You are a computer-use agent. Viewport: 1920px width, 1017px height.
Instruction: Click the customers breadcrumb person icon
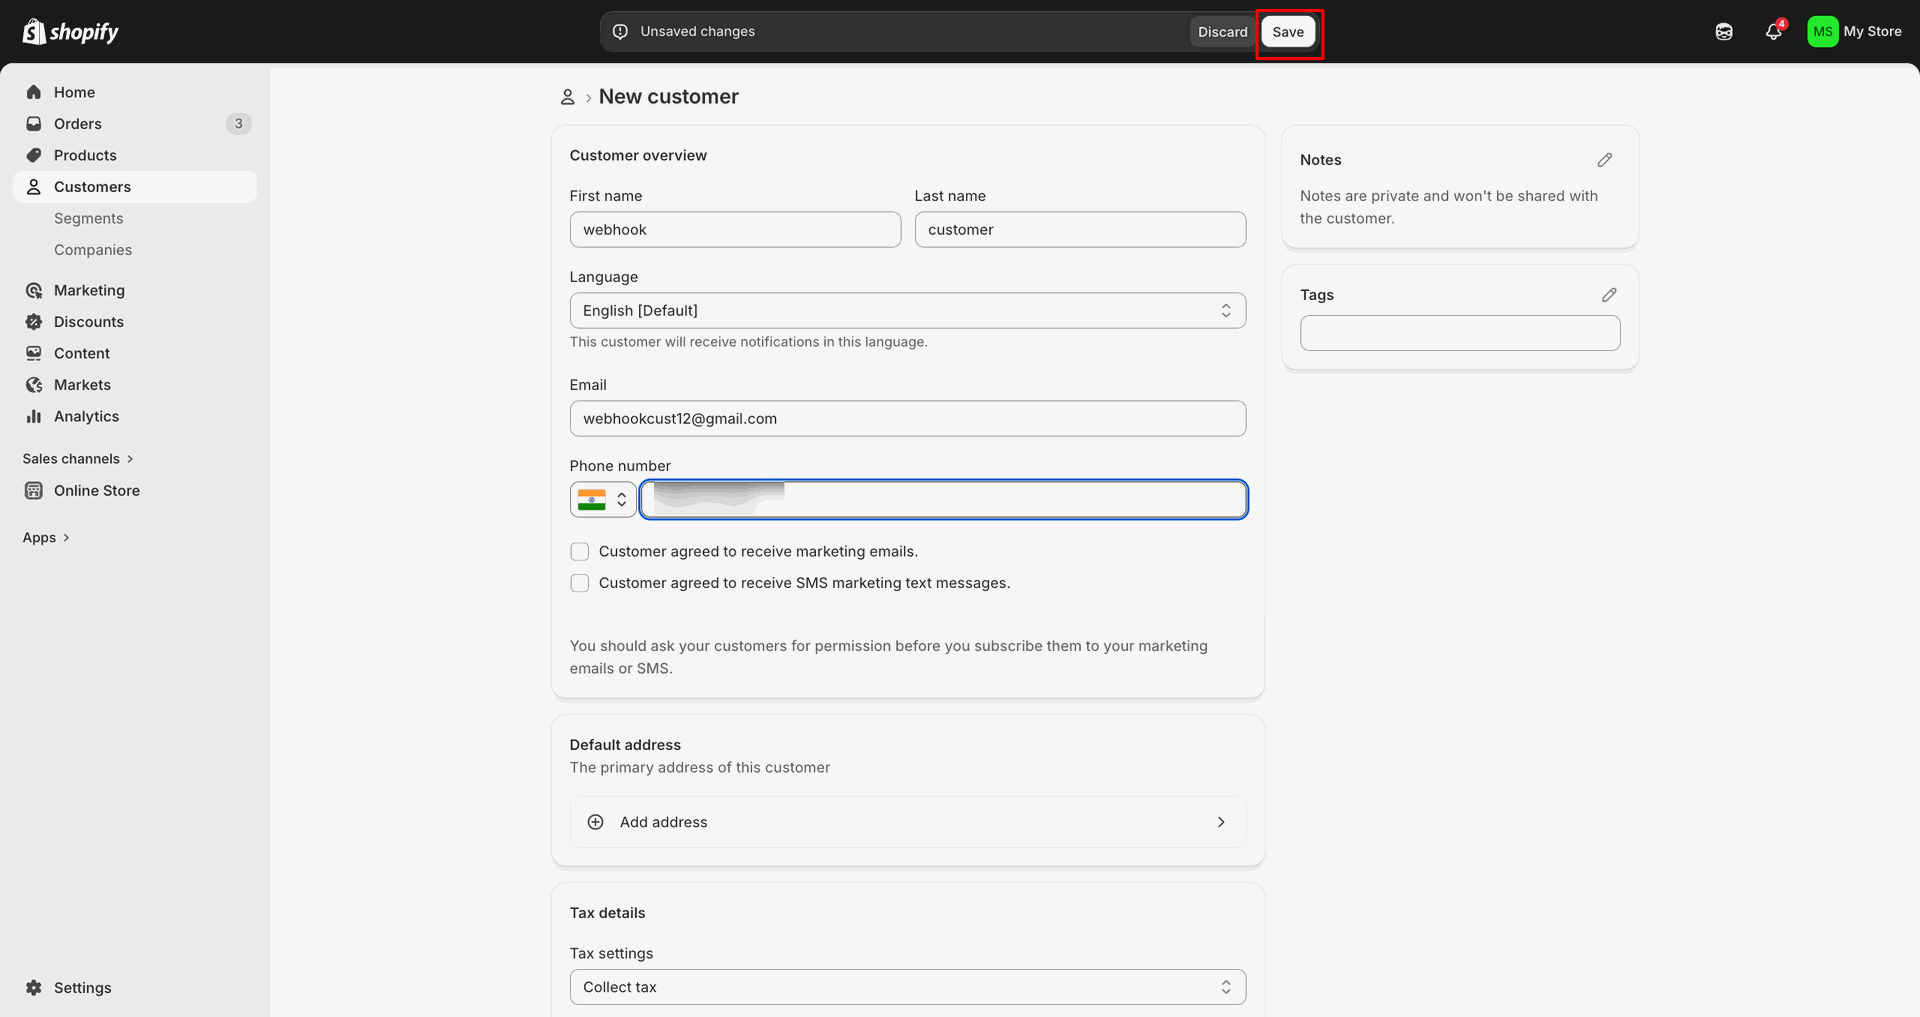pyautogui.click(x=567, y=97)
